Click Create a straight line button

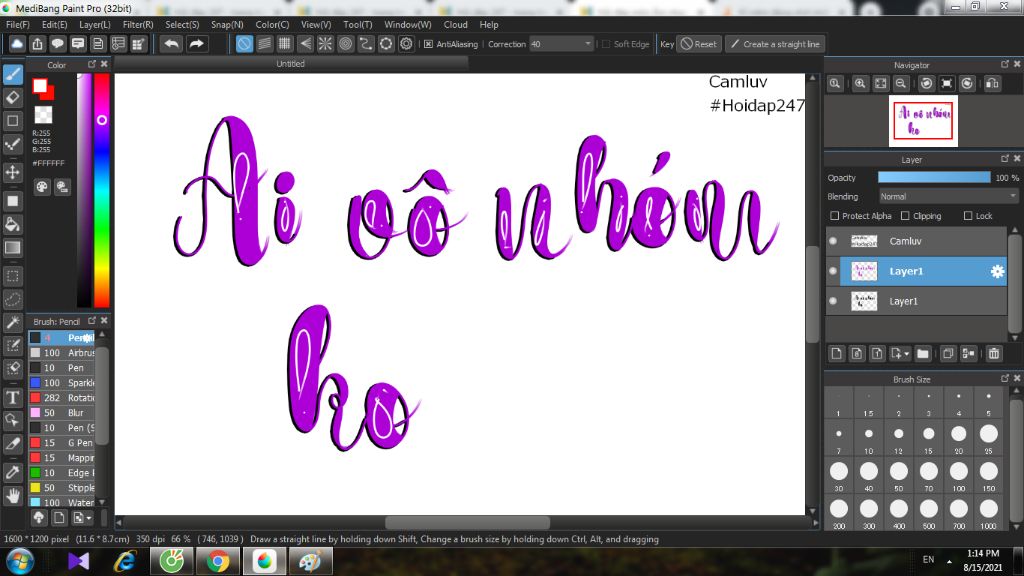point(775,44)
